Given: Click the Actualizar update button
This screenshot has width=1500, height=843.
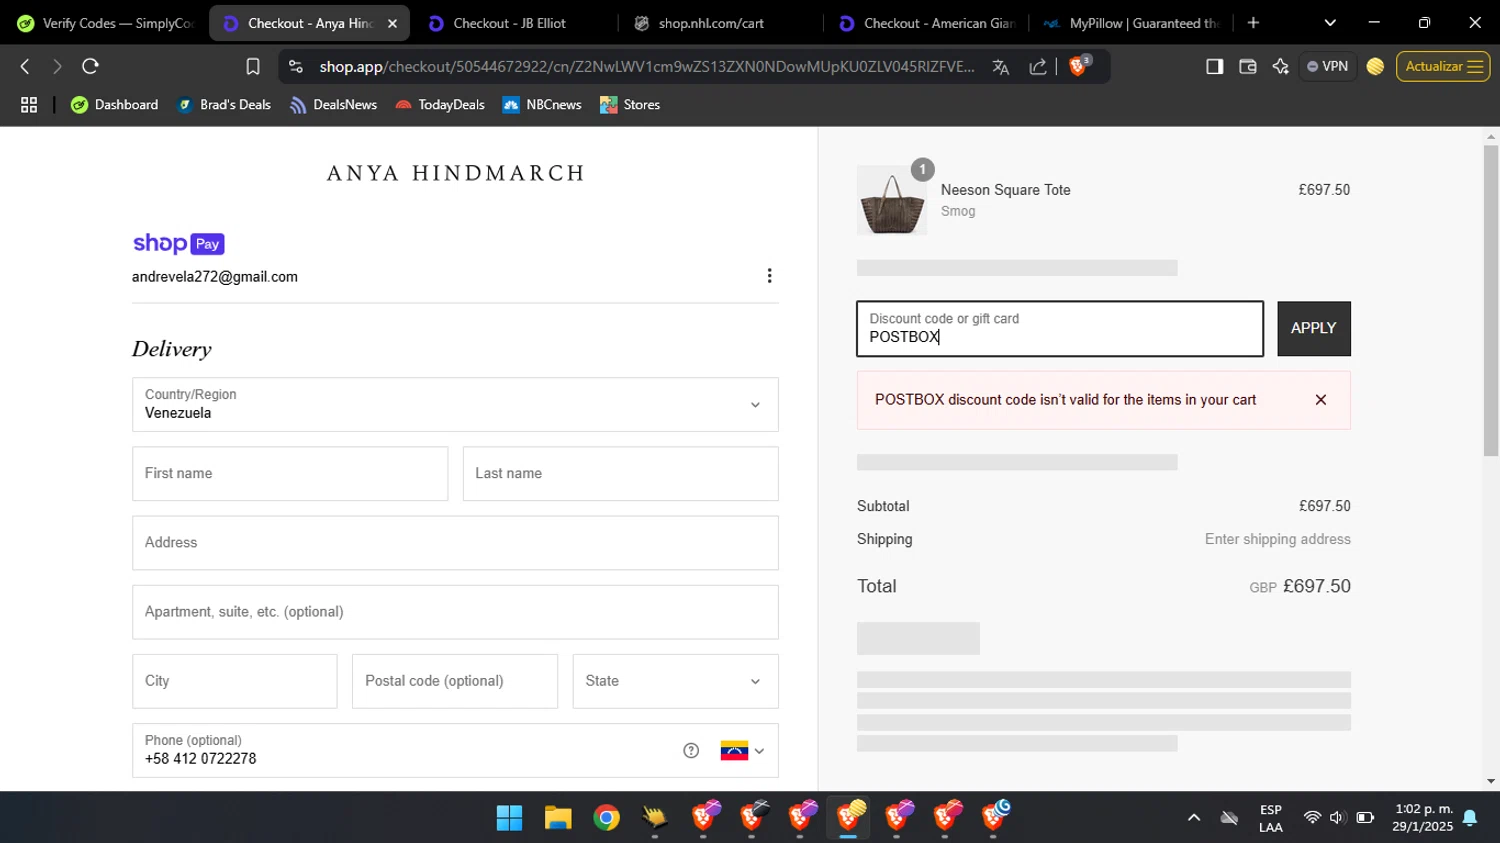Looking at the screenshot, I should (1443, 67).
